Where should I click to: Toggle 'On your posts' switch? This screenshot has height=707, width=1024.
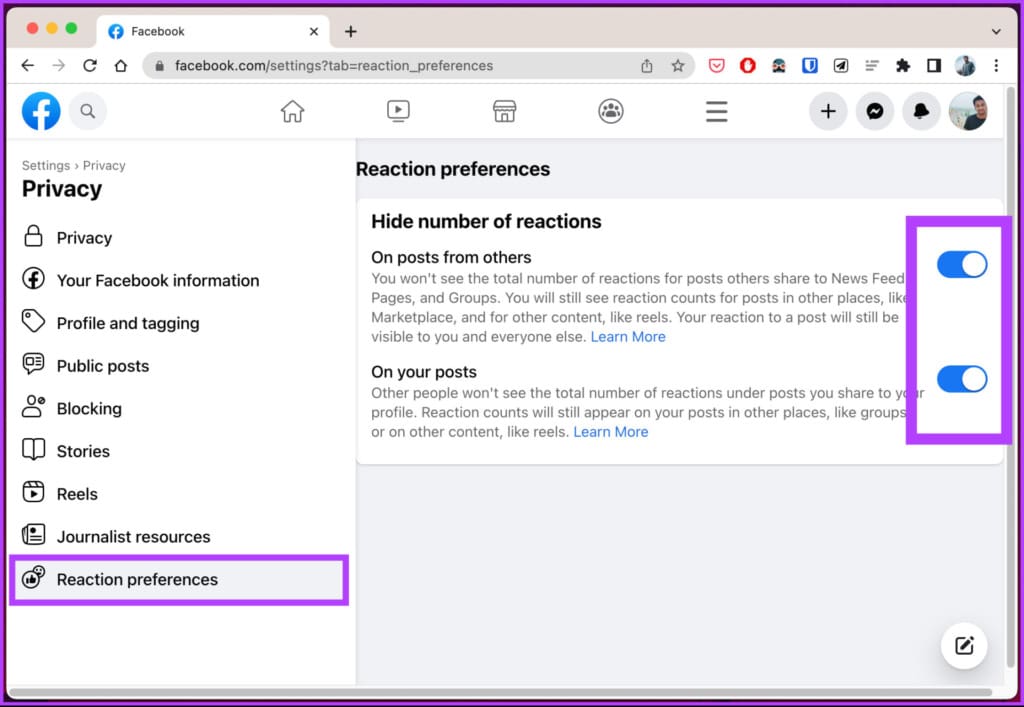click(x=962, y=379)
